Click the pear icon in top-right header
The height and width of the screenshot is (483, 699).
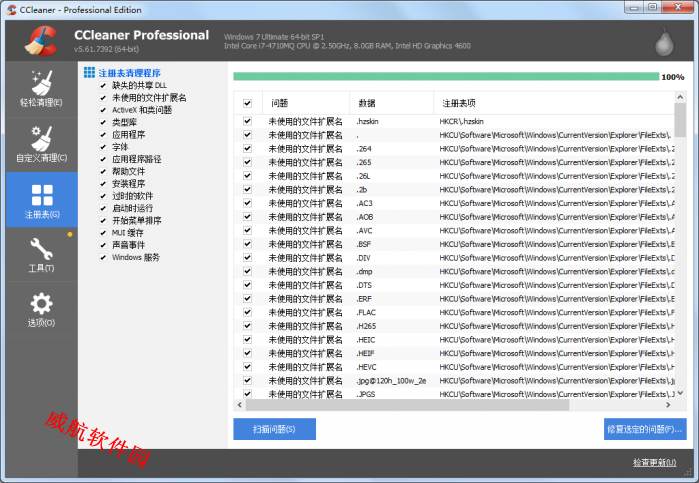[662, 41]
